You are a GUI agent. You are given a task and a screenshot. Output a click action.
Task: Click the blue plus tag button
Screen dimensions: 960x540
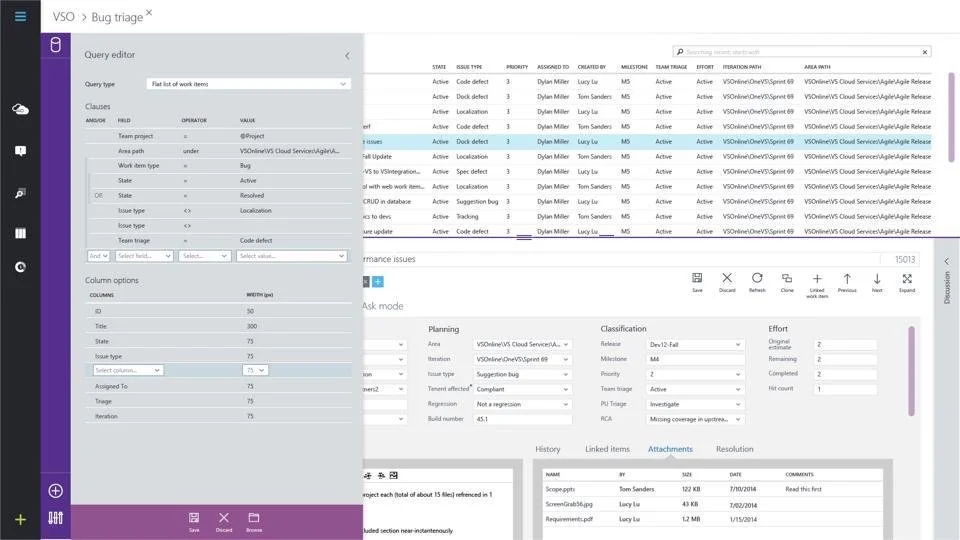pyautogui.click(x=378, y=282)
